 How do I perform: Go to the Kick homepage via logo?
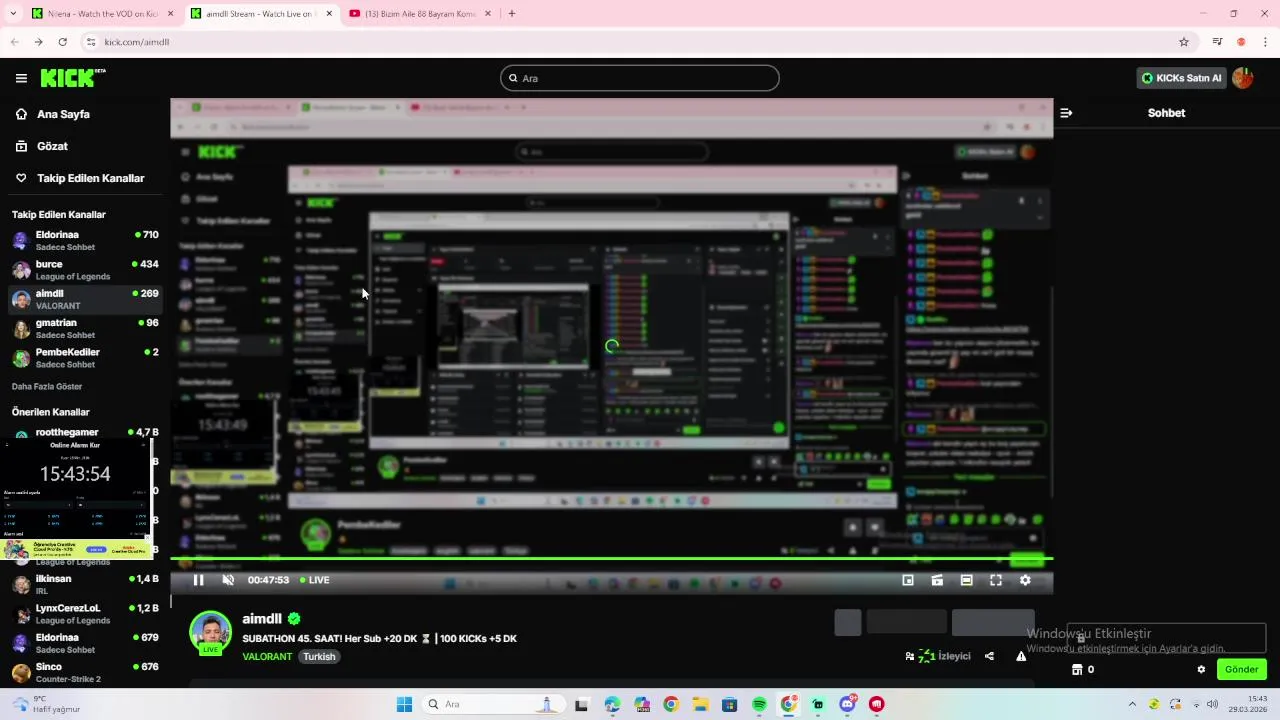[72, 78]
